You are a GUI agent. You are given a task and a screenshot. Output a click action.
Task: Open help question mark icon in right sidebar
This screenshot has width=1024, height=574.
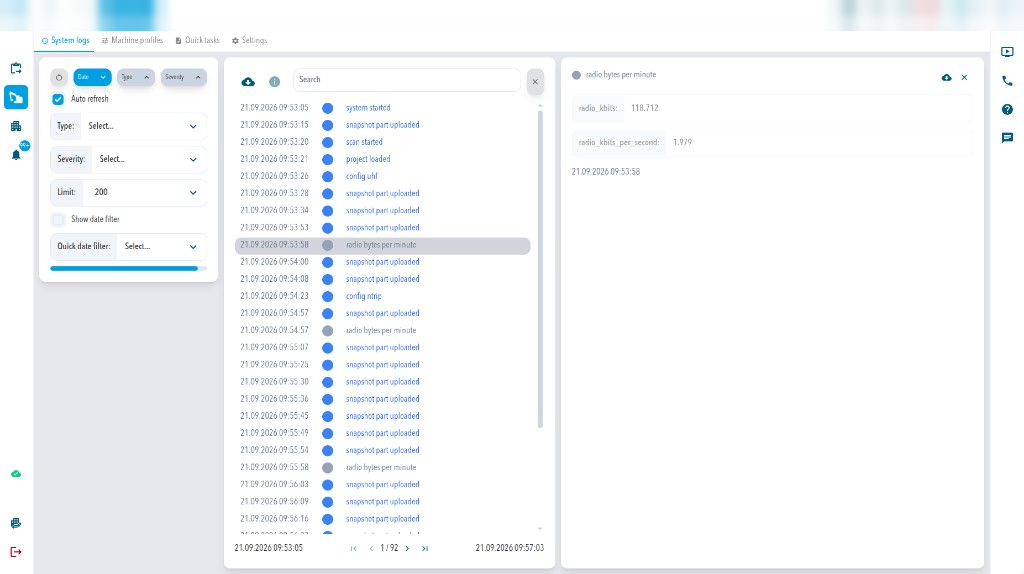[x=1007, y=110]
